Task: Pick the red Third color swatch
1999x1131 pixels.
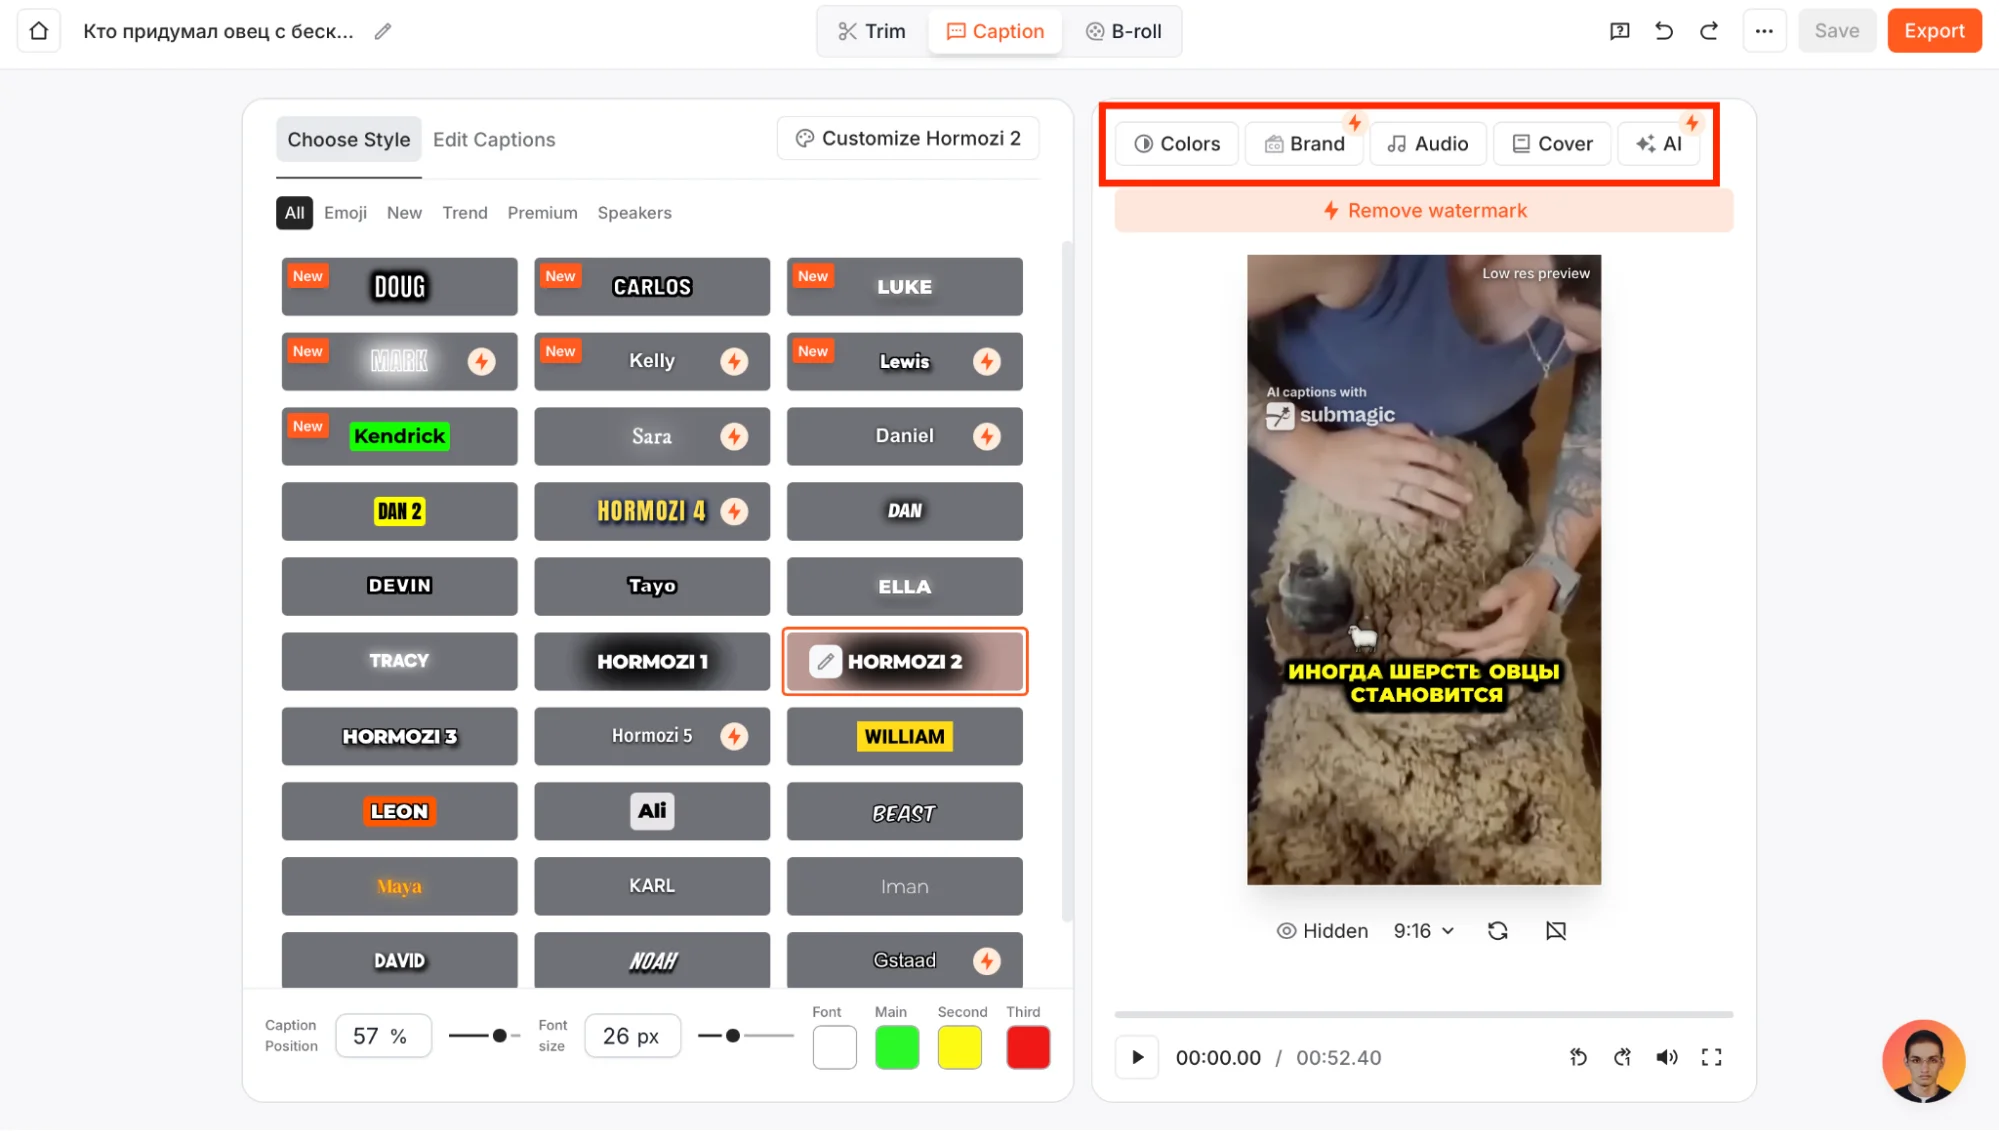Action: coord(1028,1048)
